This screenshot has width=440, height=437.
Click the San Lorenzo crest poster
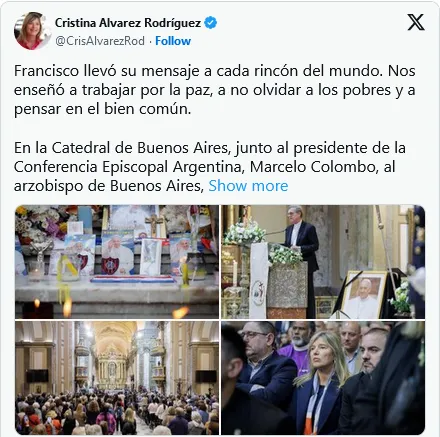pos(117,253)
